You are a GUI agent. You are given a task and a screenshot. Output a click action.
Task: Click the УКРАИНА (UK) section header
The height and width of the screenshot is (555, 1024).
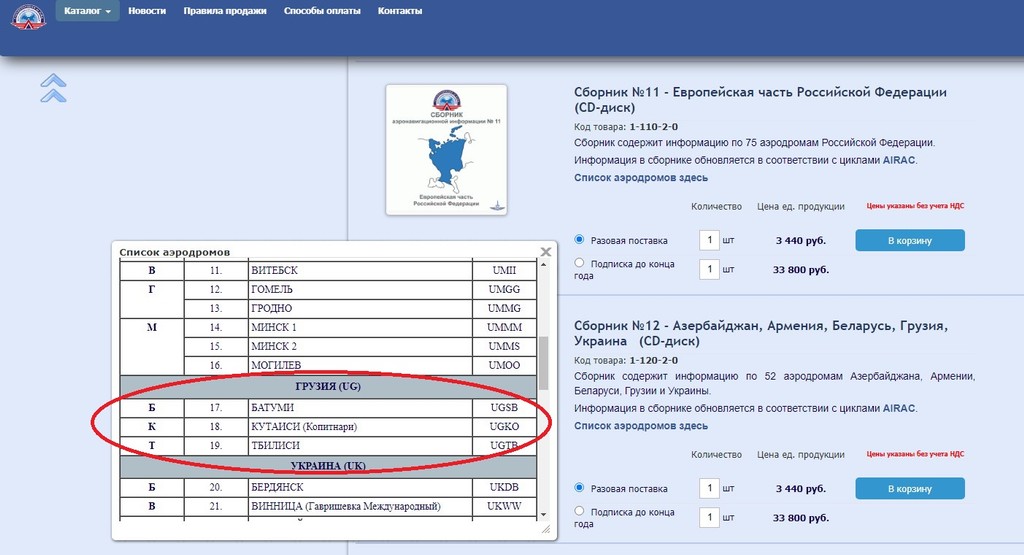pyautogui.click(x=328, y=466)
